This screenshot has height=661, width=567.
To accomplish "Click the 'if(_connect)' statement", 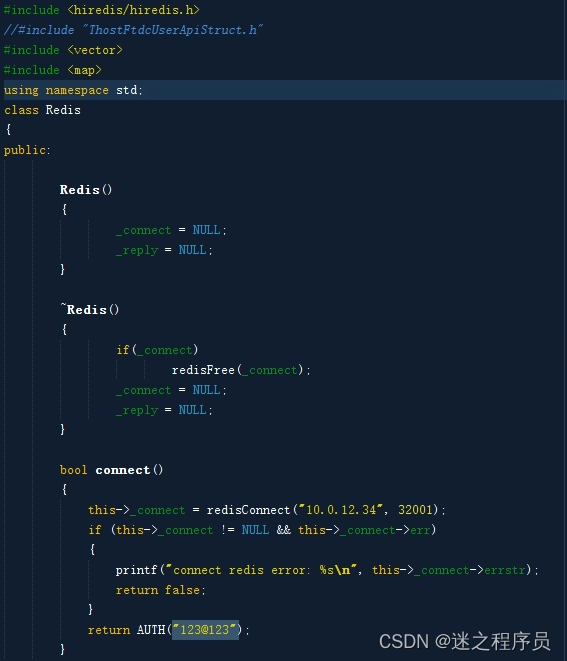I will [x=157, y=350].
